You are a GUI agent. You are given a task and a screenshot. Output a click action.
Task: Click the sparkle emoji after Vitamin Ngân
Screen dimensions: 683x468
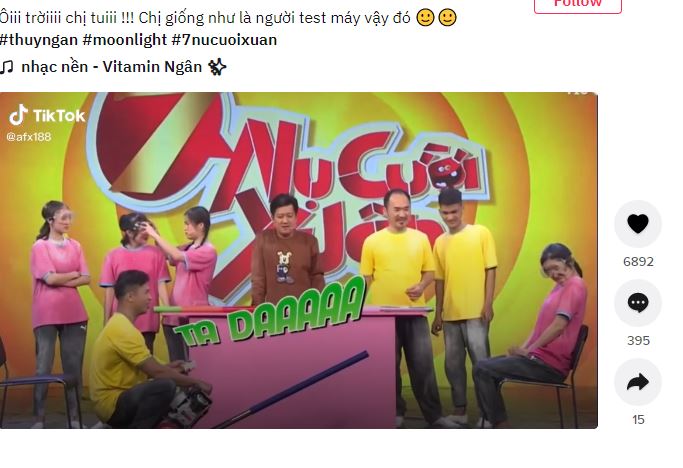(217, 67)
